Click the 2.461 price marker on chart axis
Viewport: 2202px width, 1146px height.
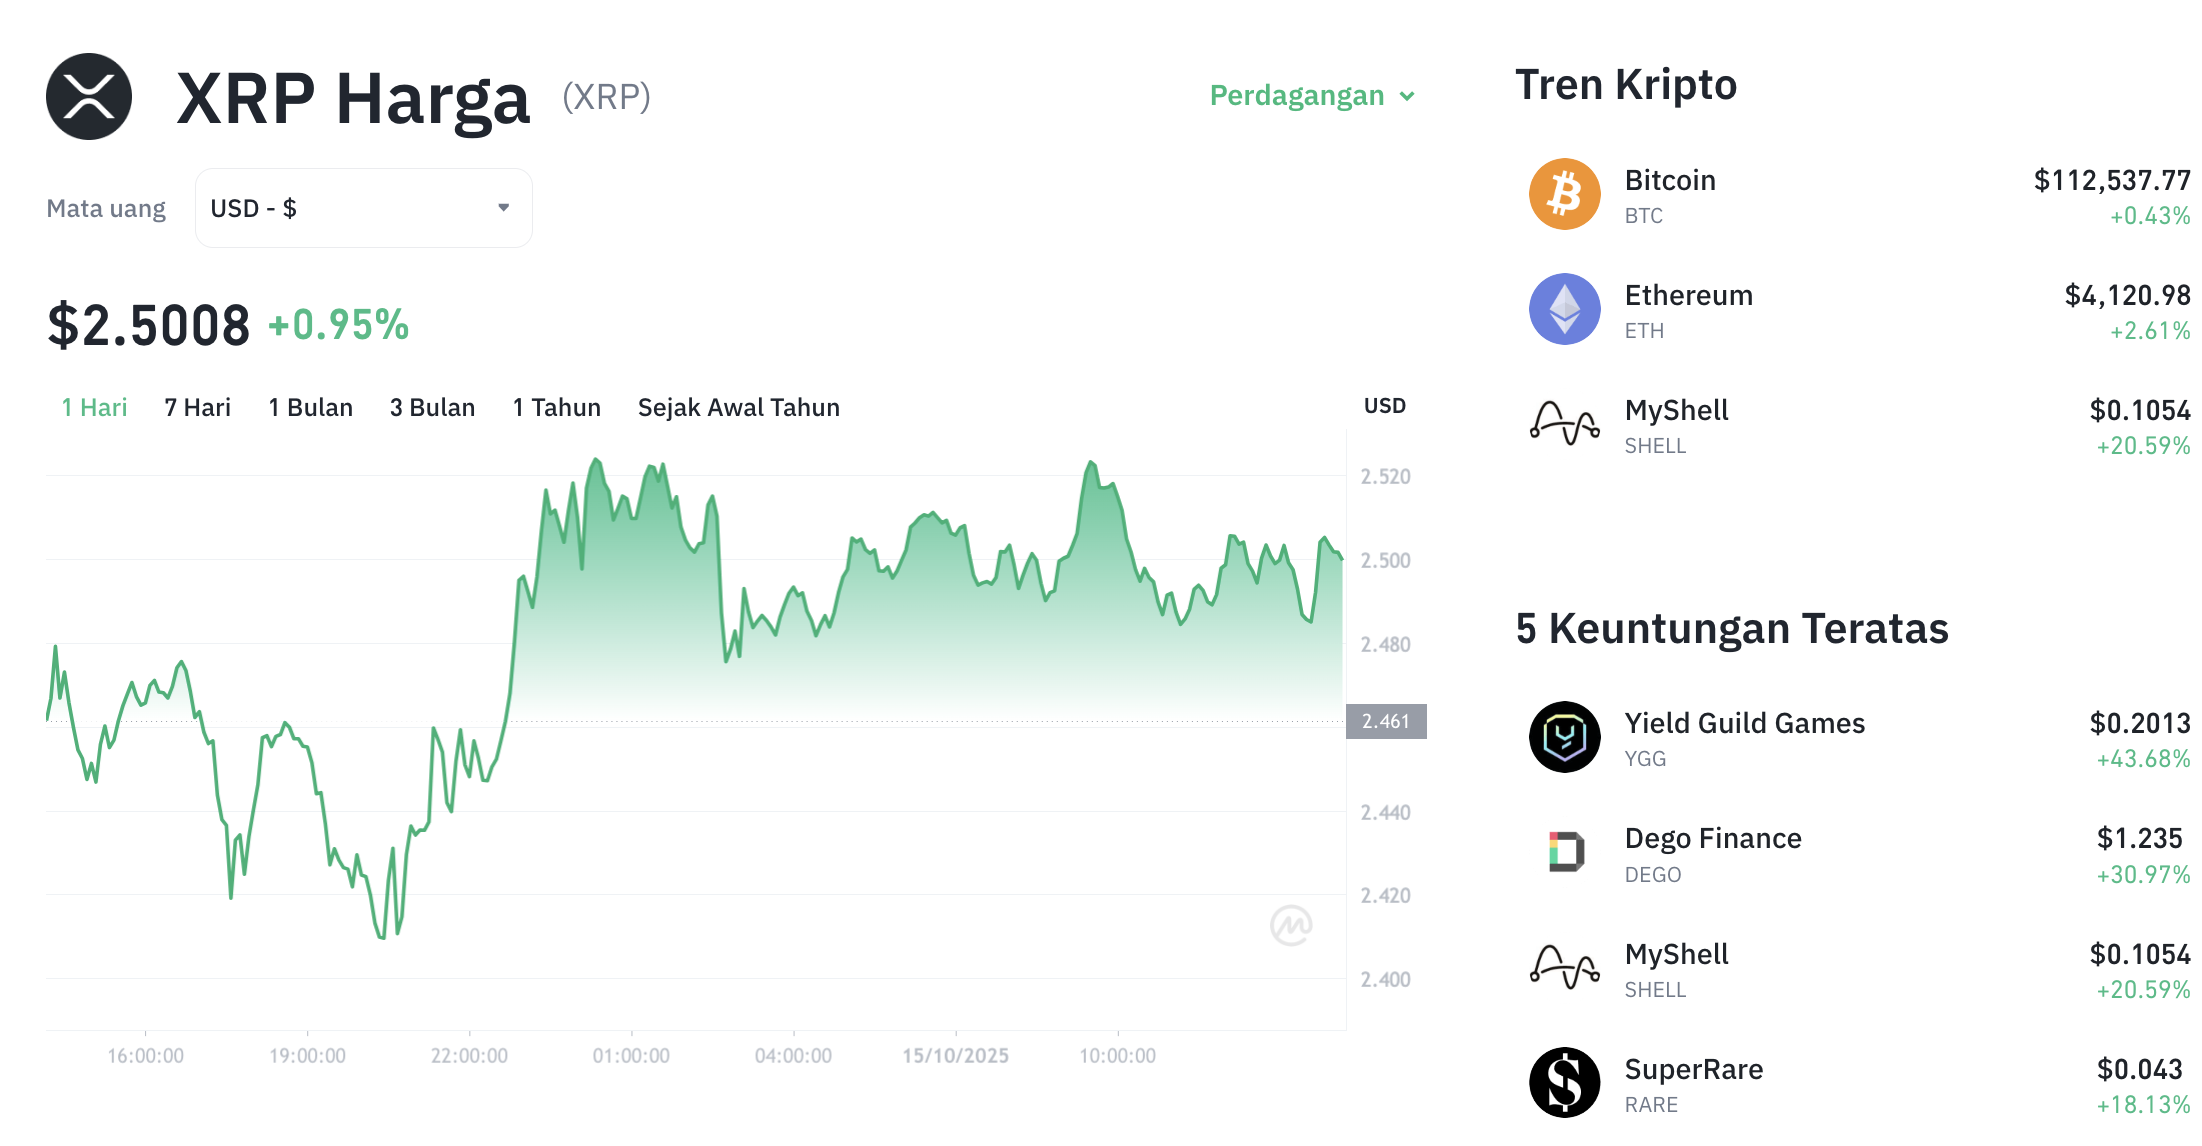[x=1385, y=721]
